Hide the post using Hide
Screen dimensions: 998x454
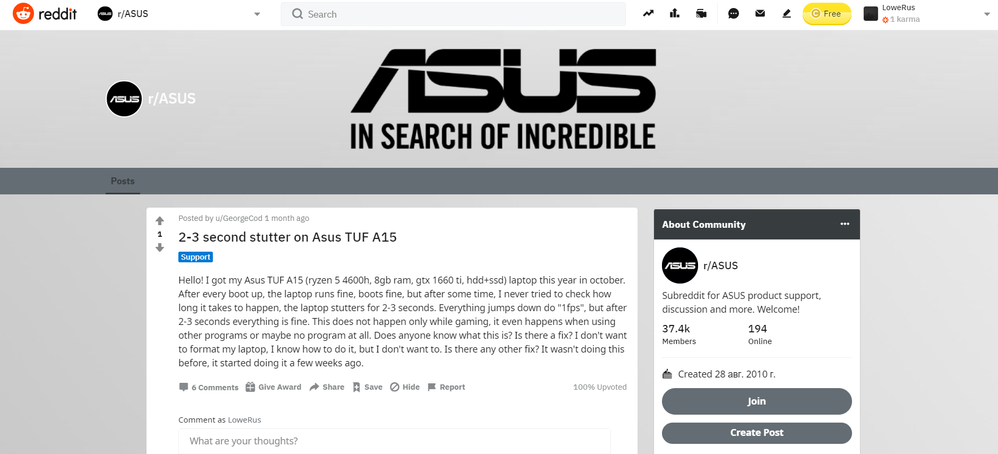tap(405, 387)
